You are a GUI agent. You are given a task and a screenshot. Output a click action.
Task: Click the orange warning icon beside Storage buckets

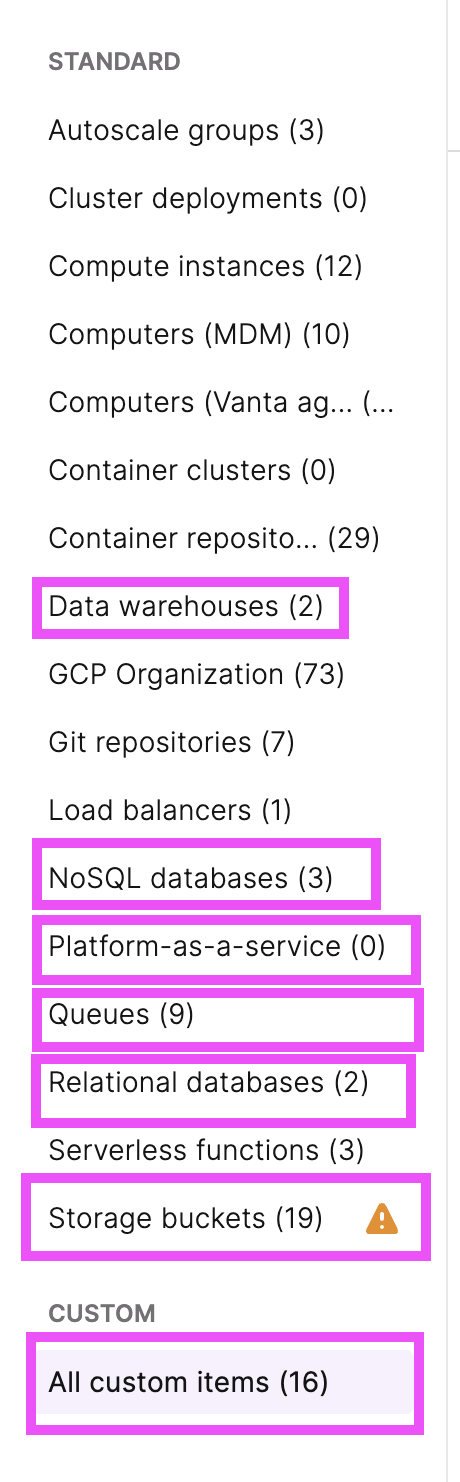coord(382,1218)
